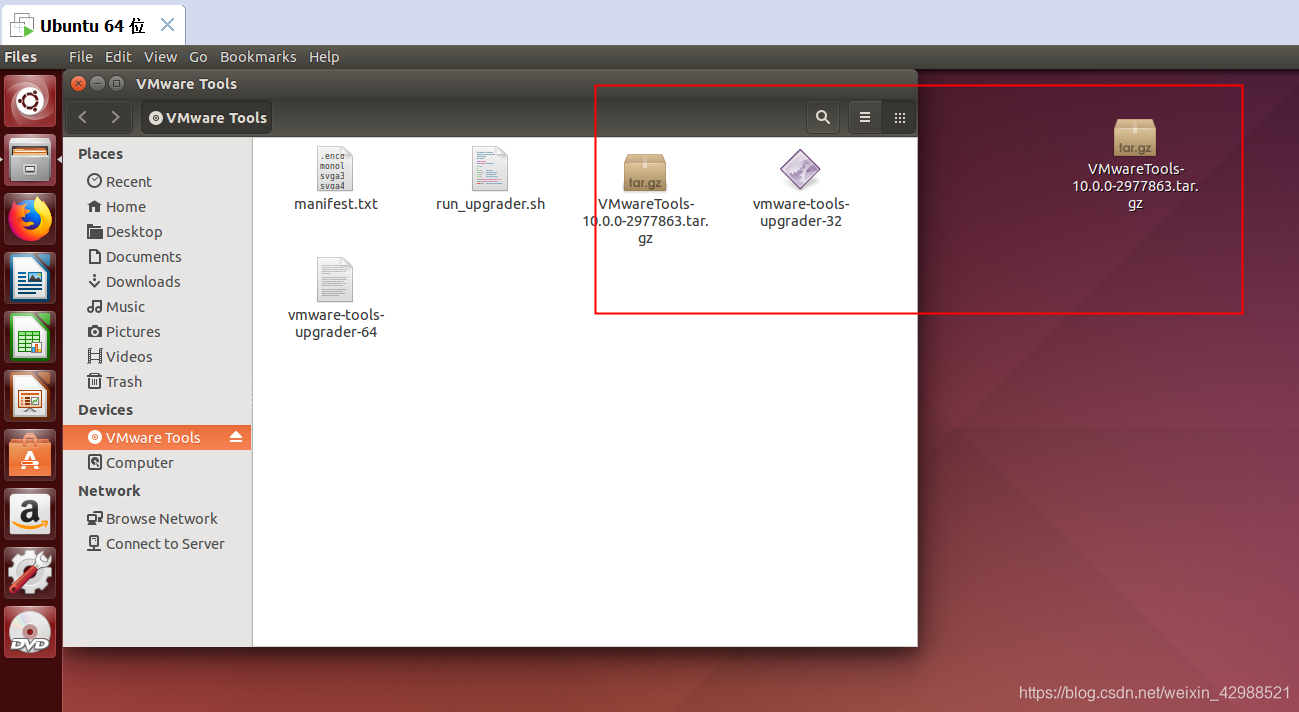Open the Go menu
This screenshot has width=1299, height=712.
tap(198, 57)
